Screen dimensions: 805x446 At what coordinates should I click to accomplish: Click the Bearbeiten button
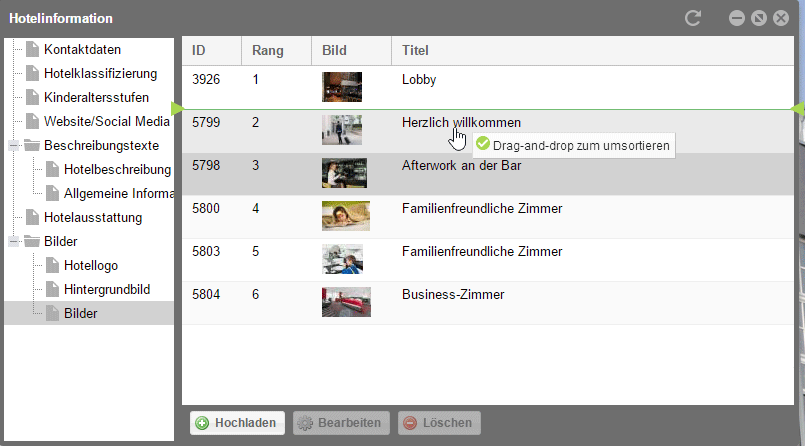point(341,423)
